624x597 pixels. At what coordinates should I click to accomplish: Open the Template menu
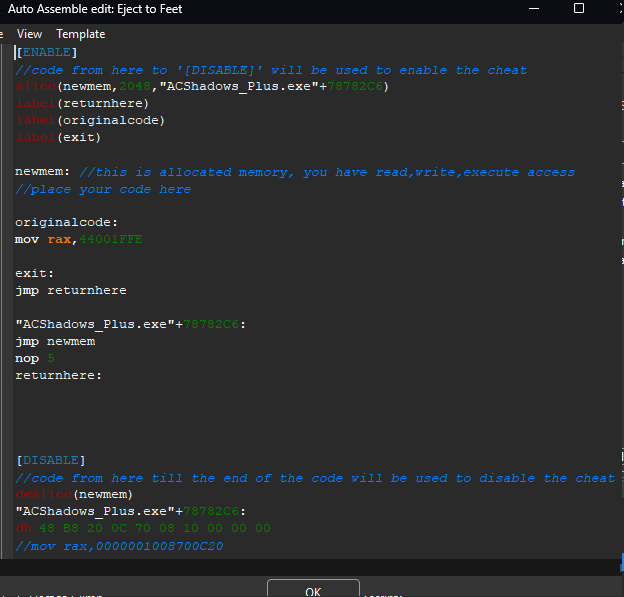80,34
